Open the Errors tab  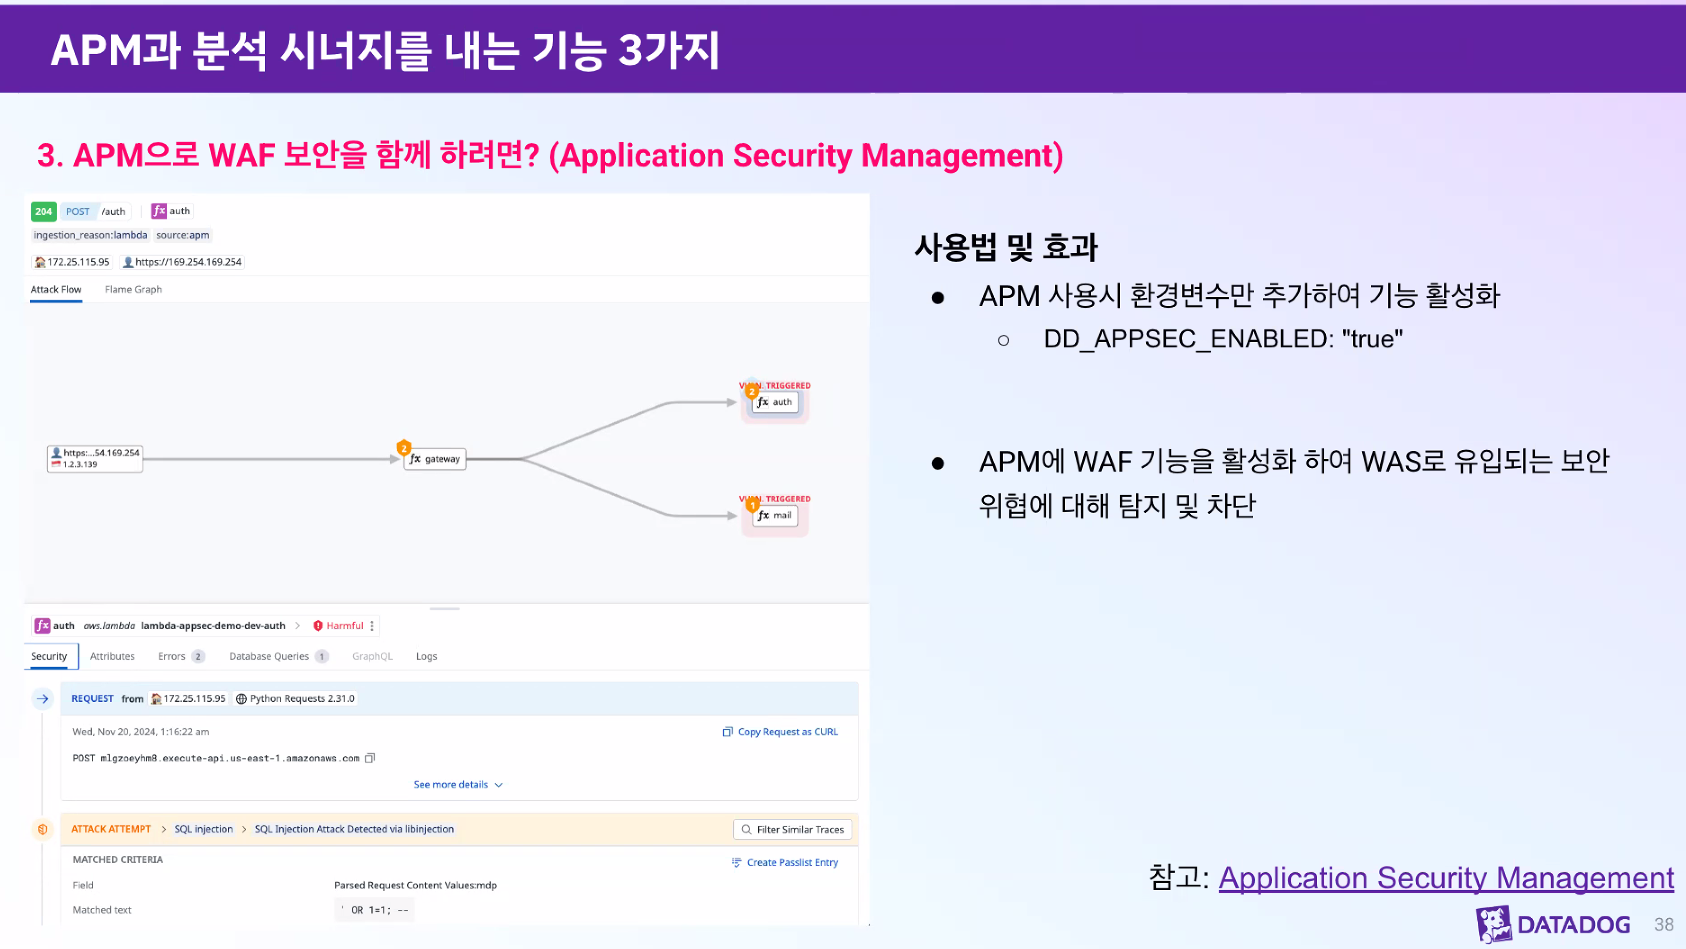click(x=181, y=656)
